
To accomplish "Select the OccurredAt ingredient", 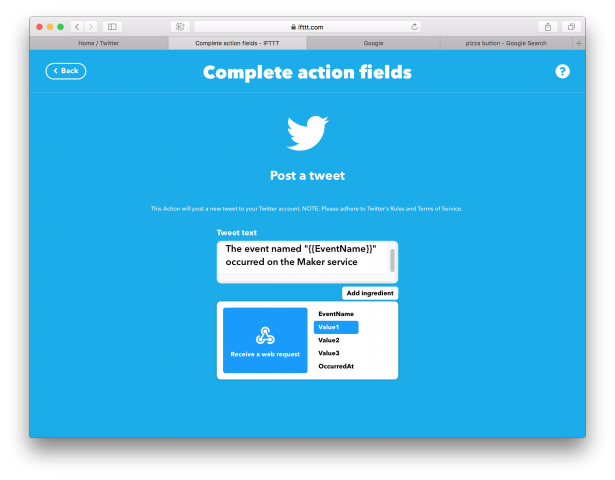I will coord(336,366).
